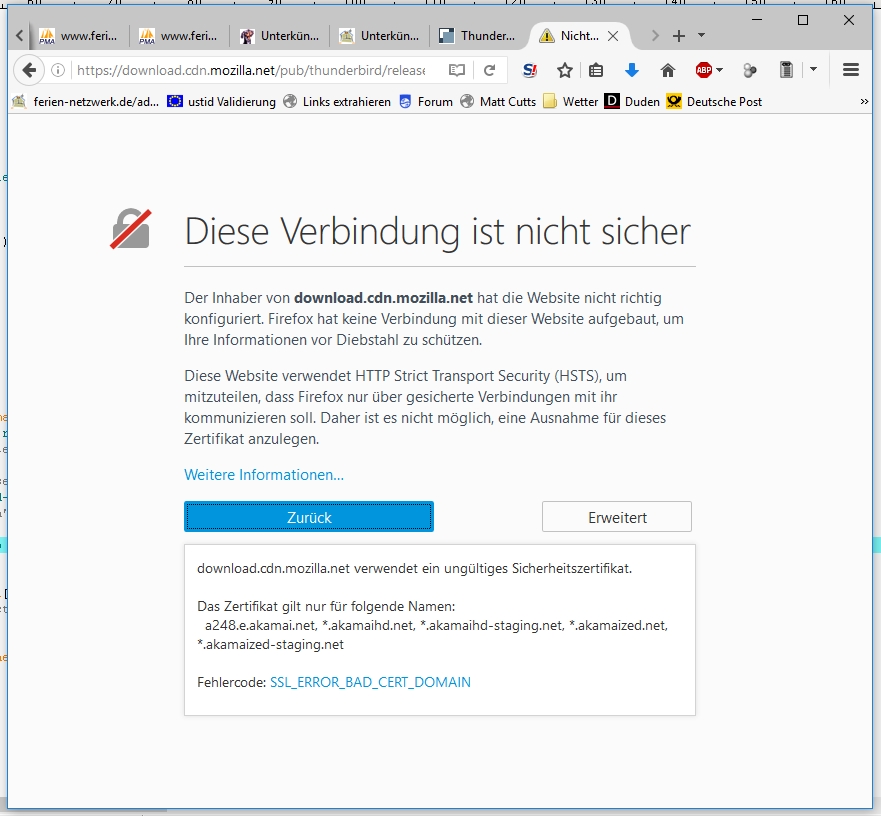This screenshot has width=881, height=816.
Task: Open site info icon in URL bar
Action: 57,70
